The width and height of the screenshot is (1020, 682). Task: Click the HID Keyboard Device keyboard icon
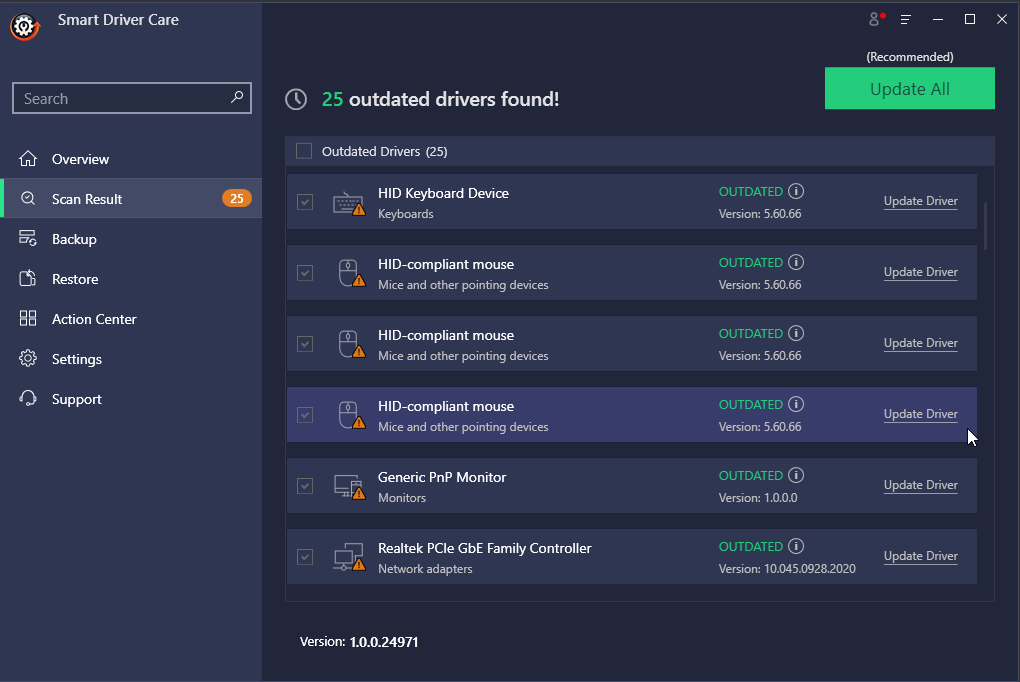point(349,203)
